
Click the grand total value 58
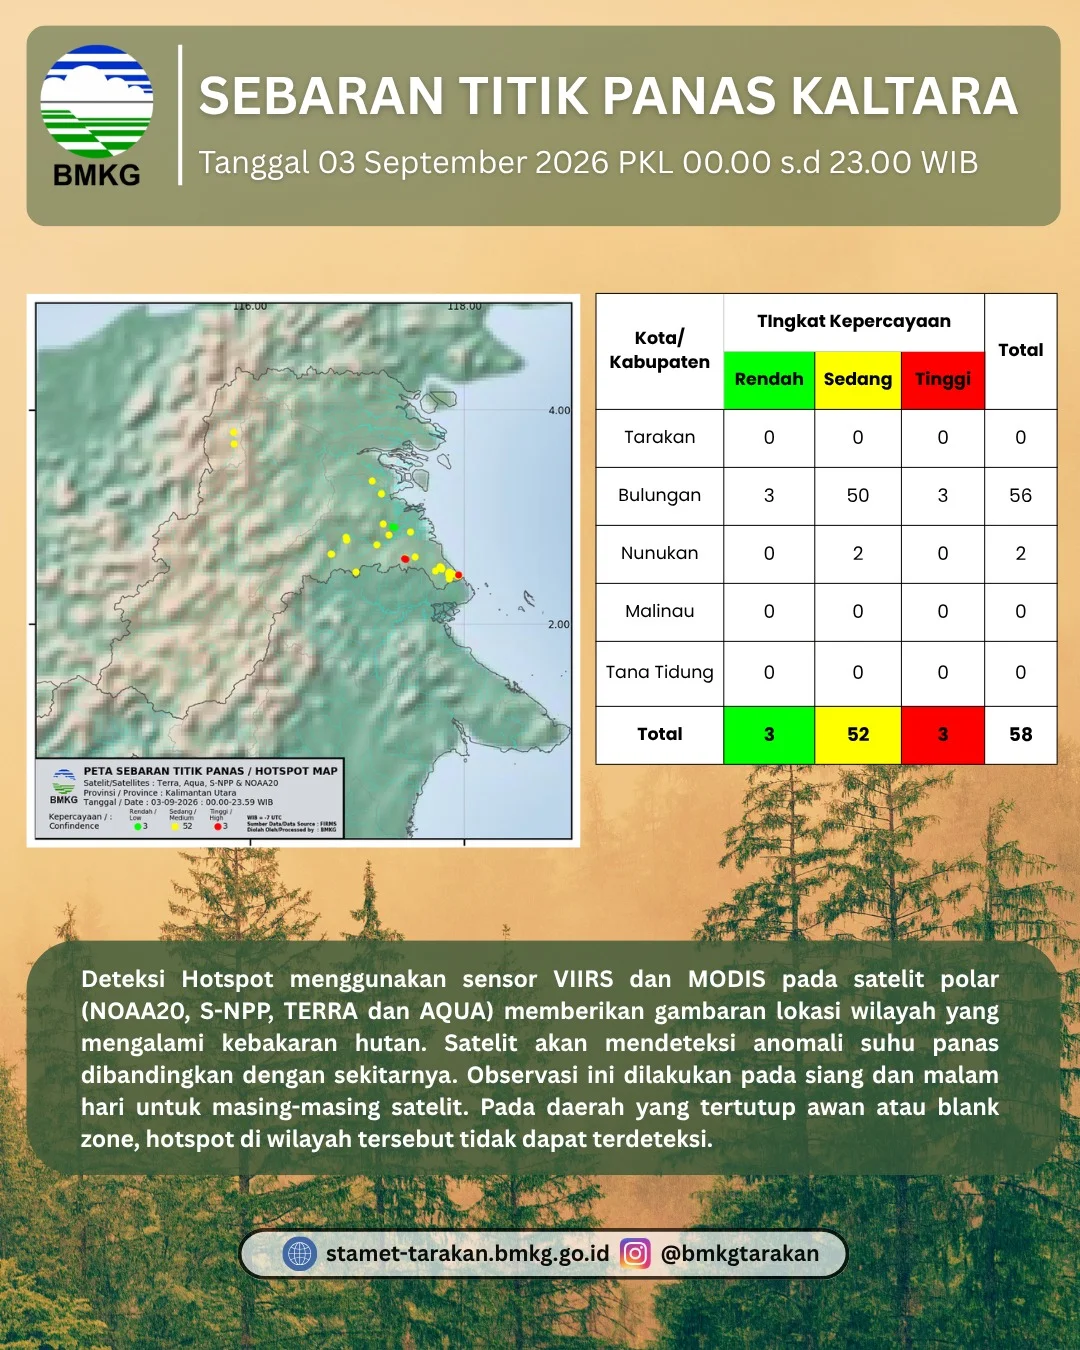pos(1020,734)
